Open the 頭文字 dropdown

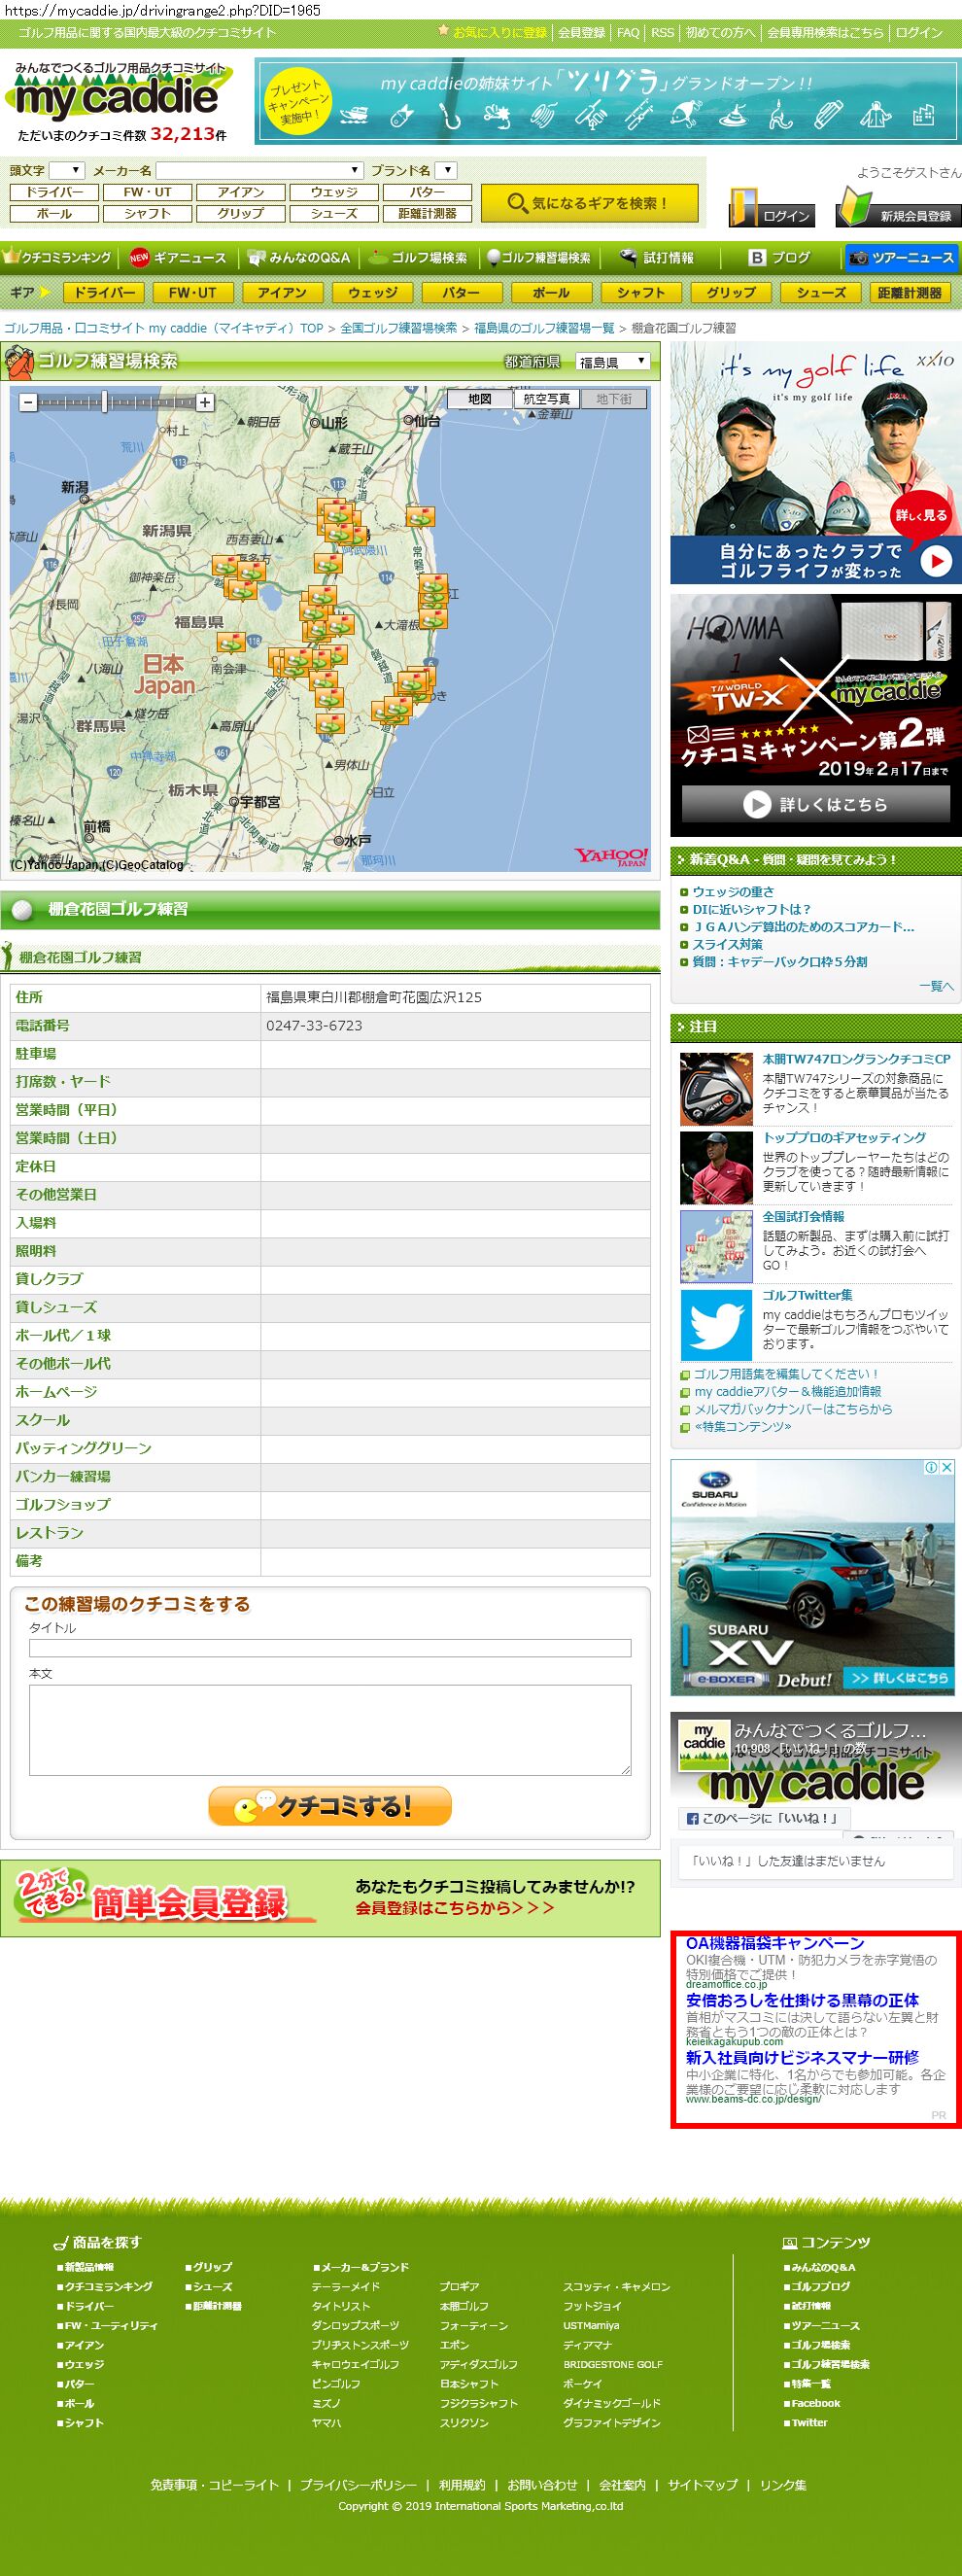pos(67,170)
